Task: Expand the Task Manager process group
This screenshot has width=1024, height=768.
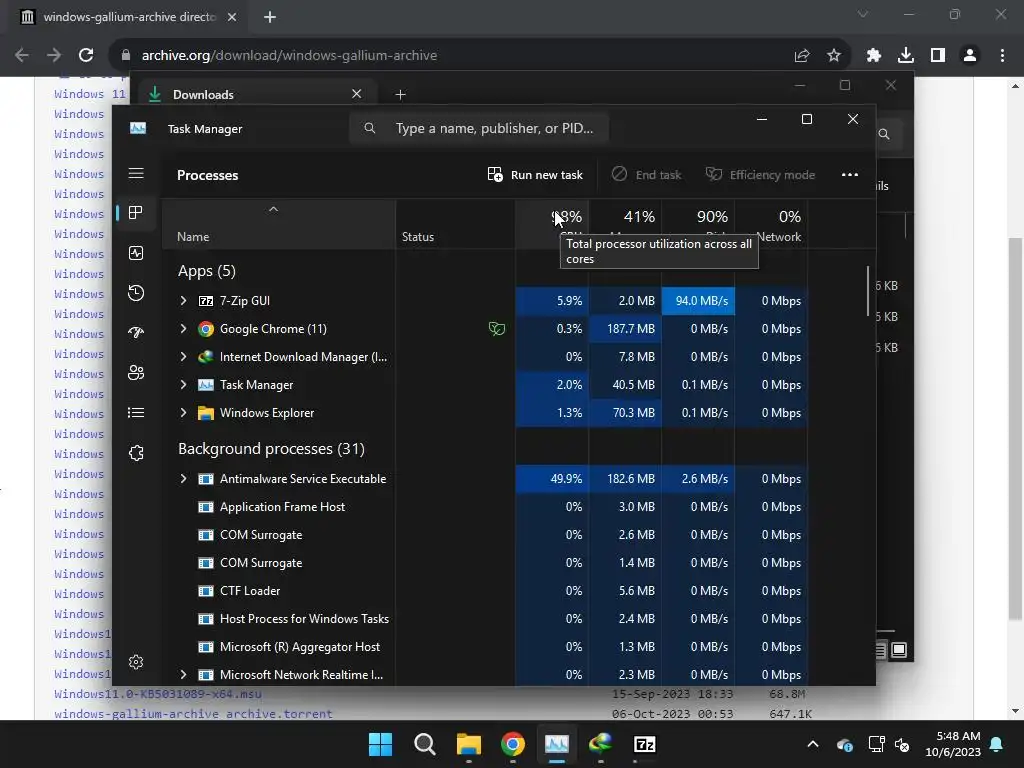Action: point(184,385)
